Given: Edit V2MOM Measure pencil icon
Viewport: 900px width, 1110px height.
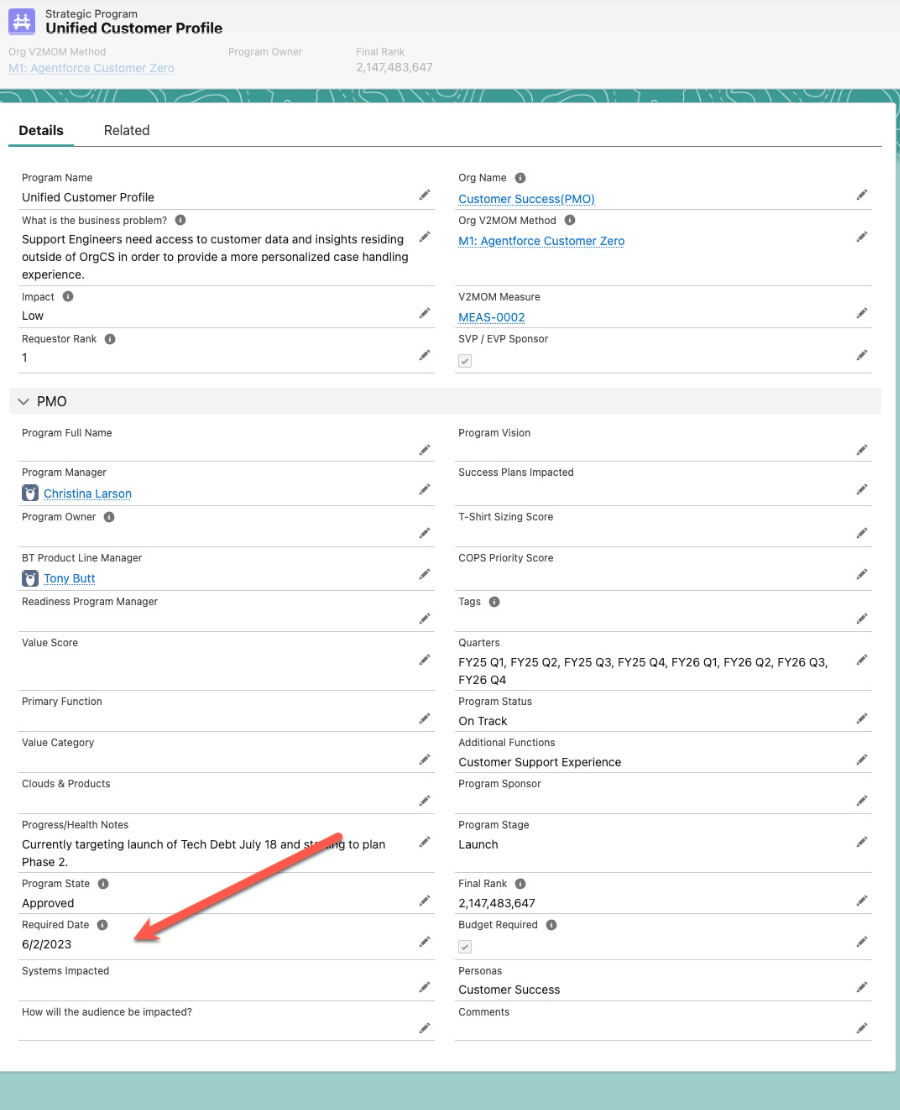Looking at the screenshot, I should 862,313.
